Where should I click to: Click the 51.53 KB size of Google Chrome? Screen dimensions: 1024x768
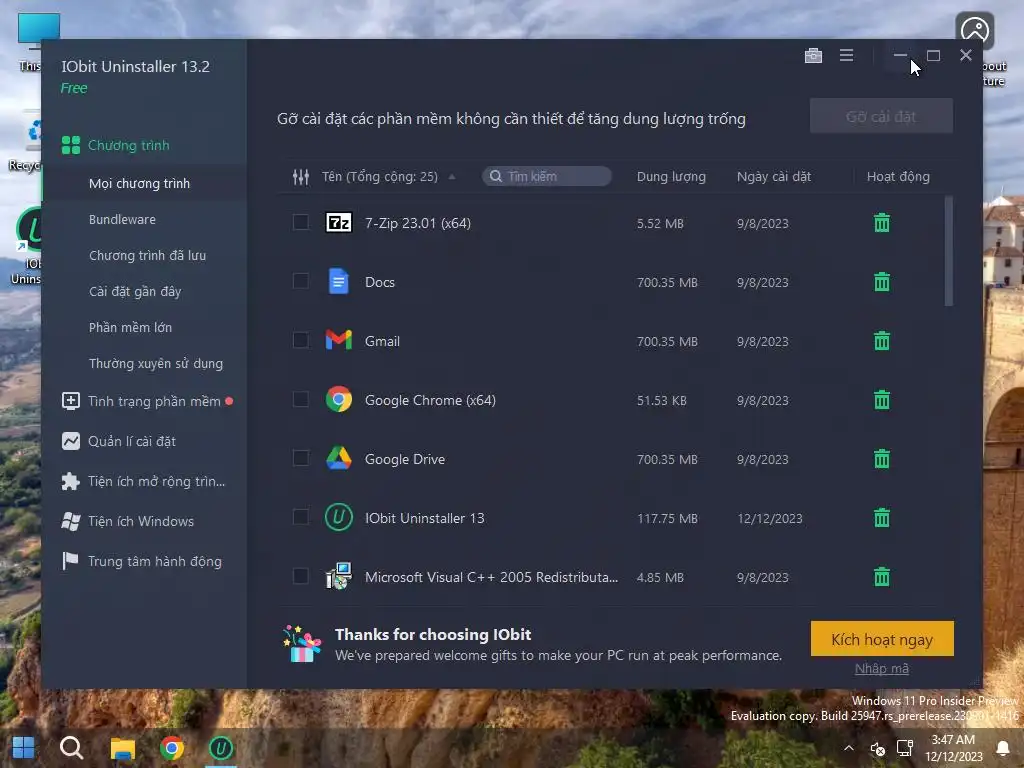662,400
